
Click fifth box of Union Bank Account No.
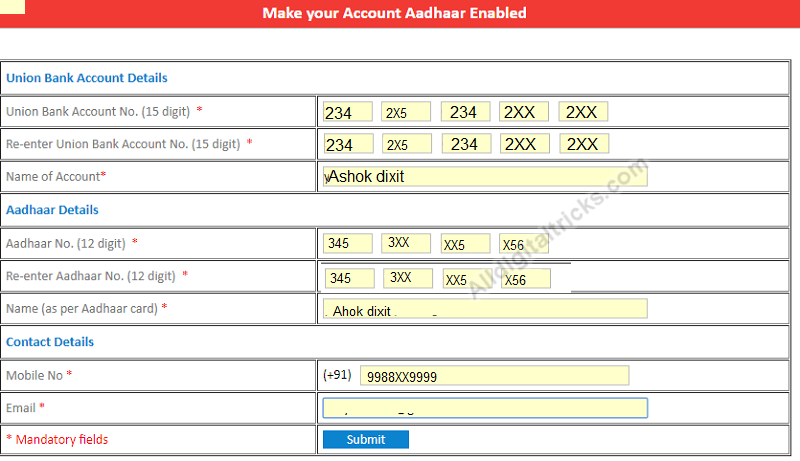click(x=583, y=112)
